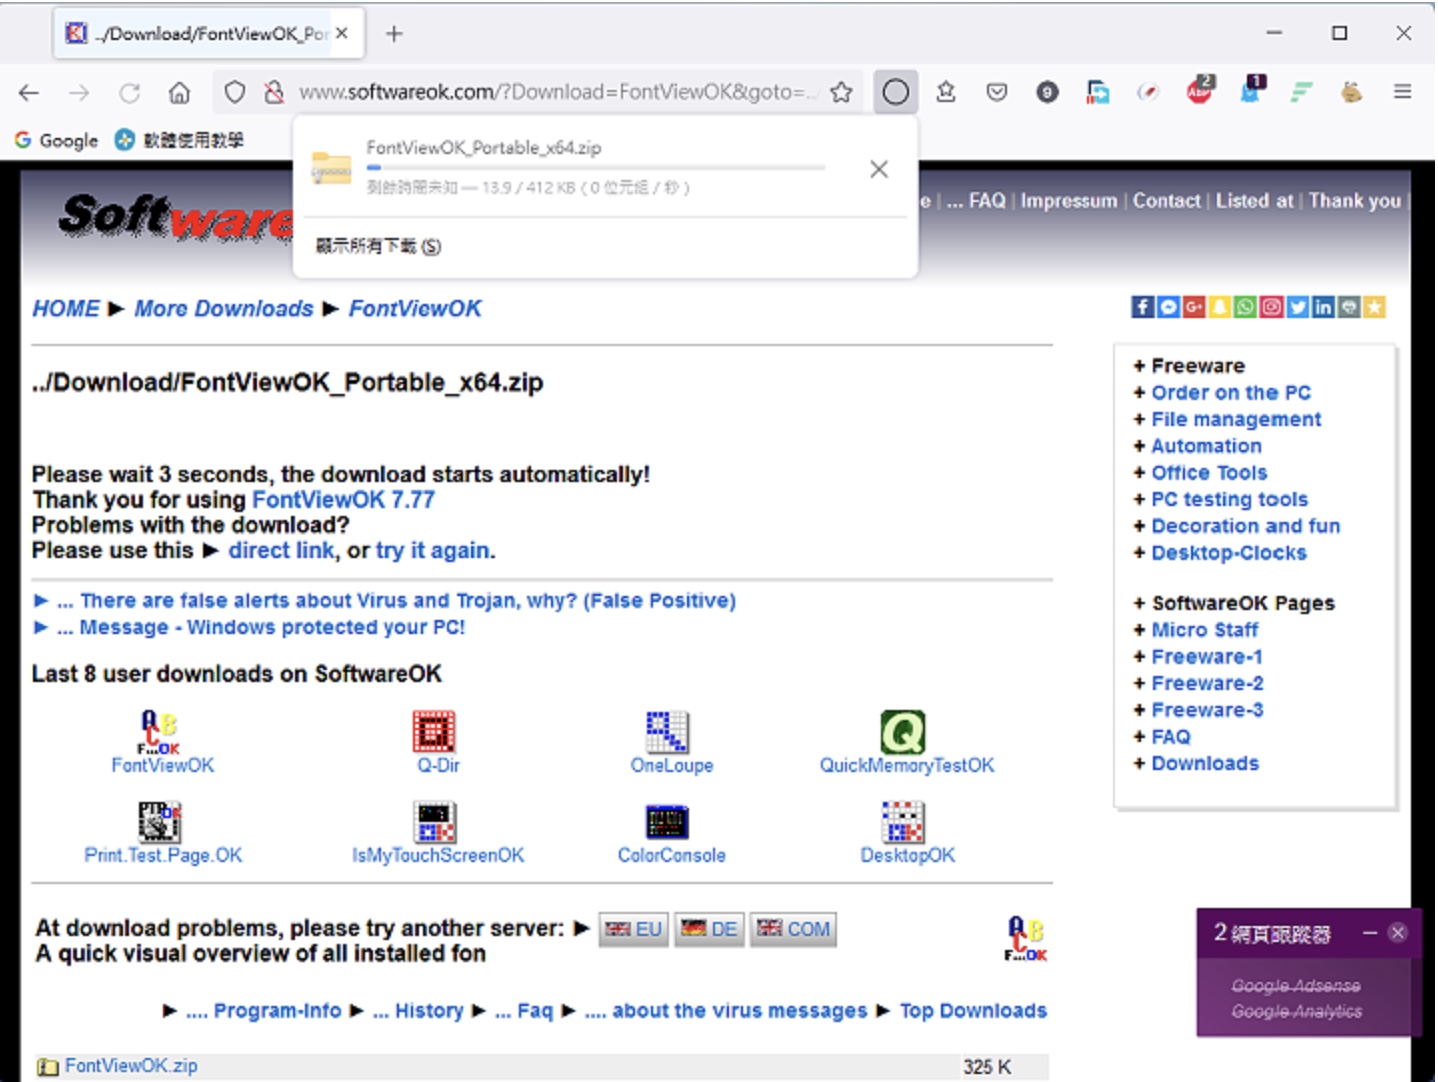
Task: Open the Google bookmark
Action: pyautogui.click(x=57, y=140)
